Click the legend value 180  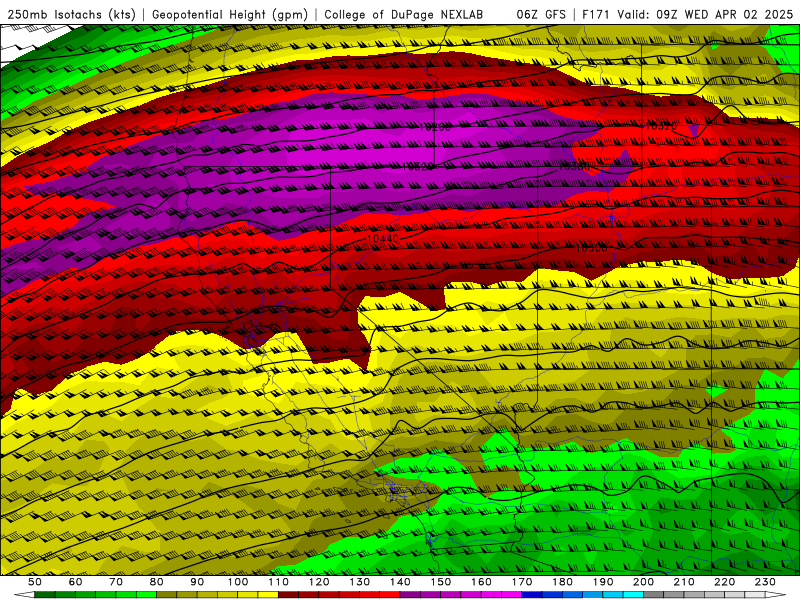[x=562, y=582]
